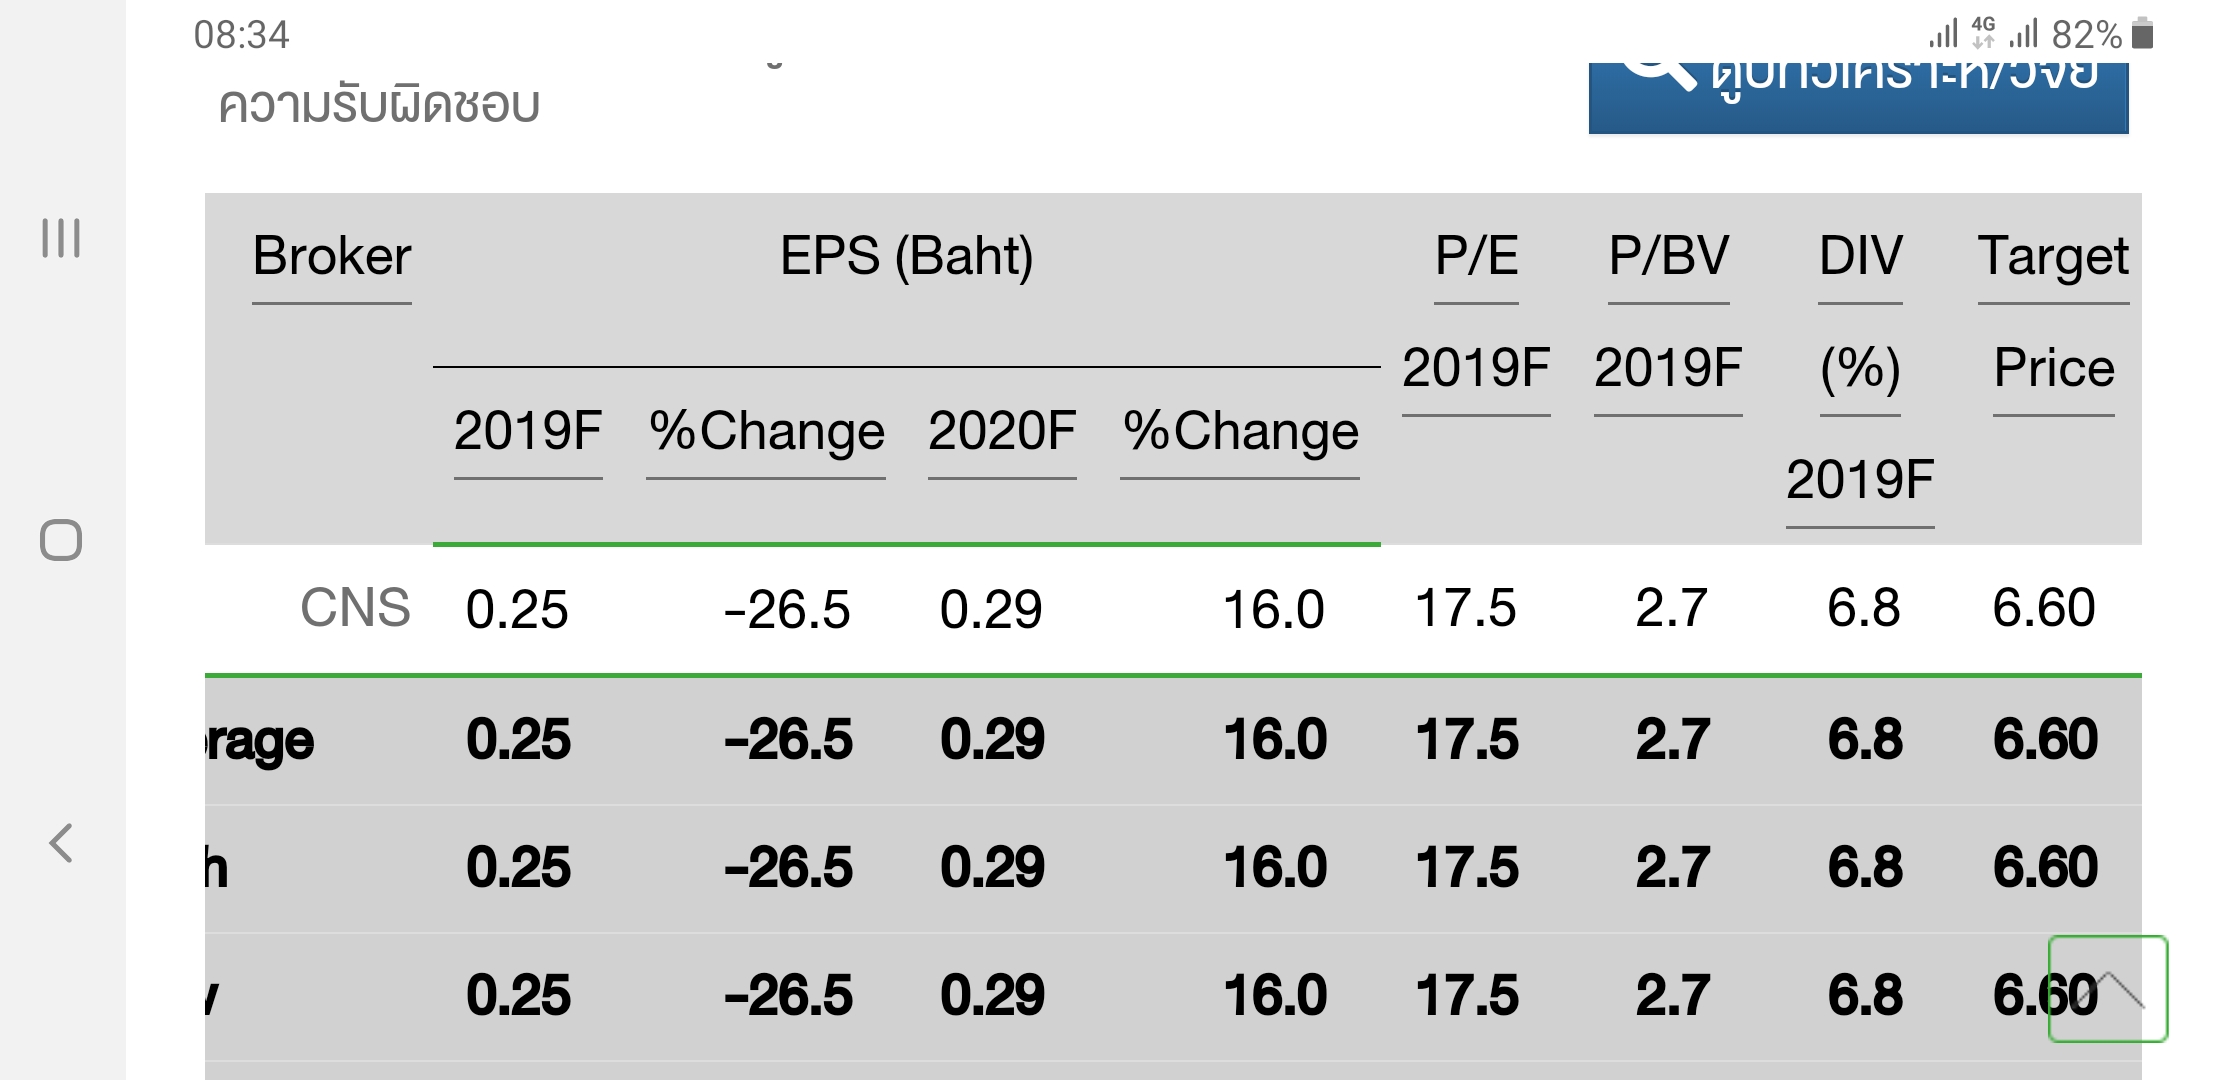Click the 2020F sub-header under EPS
Viewport: 2220px width, 1080px height.
1002,432
